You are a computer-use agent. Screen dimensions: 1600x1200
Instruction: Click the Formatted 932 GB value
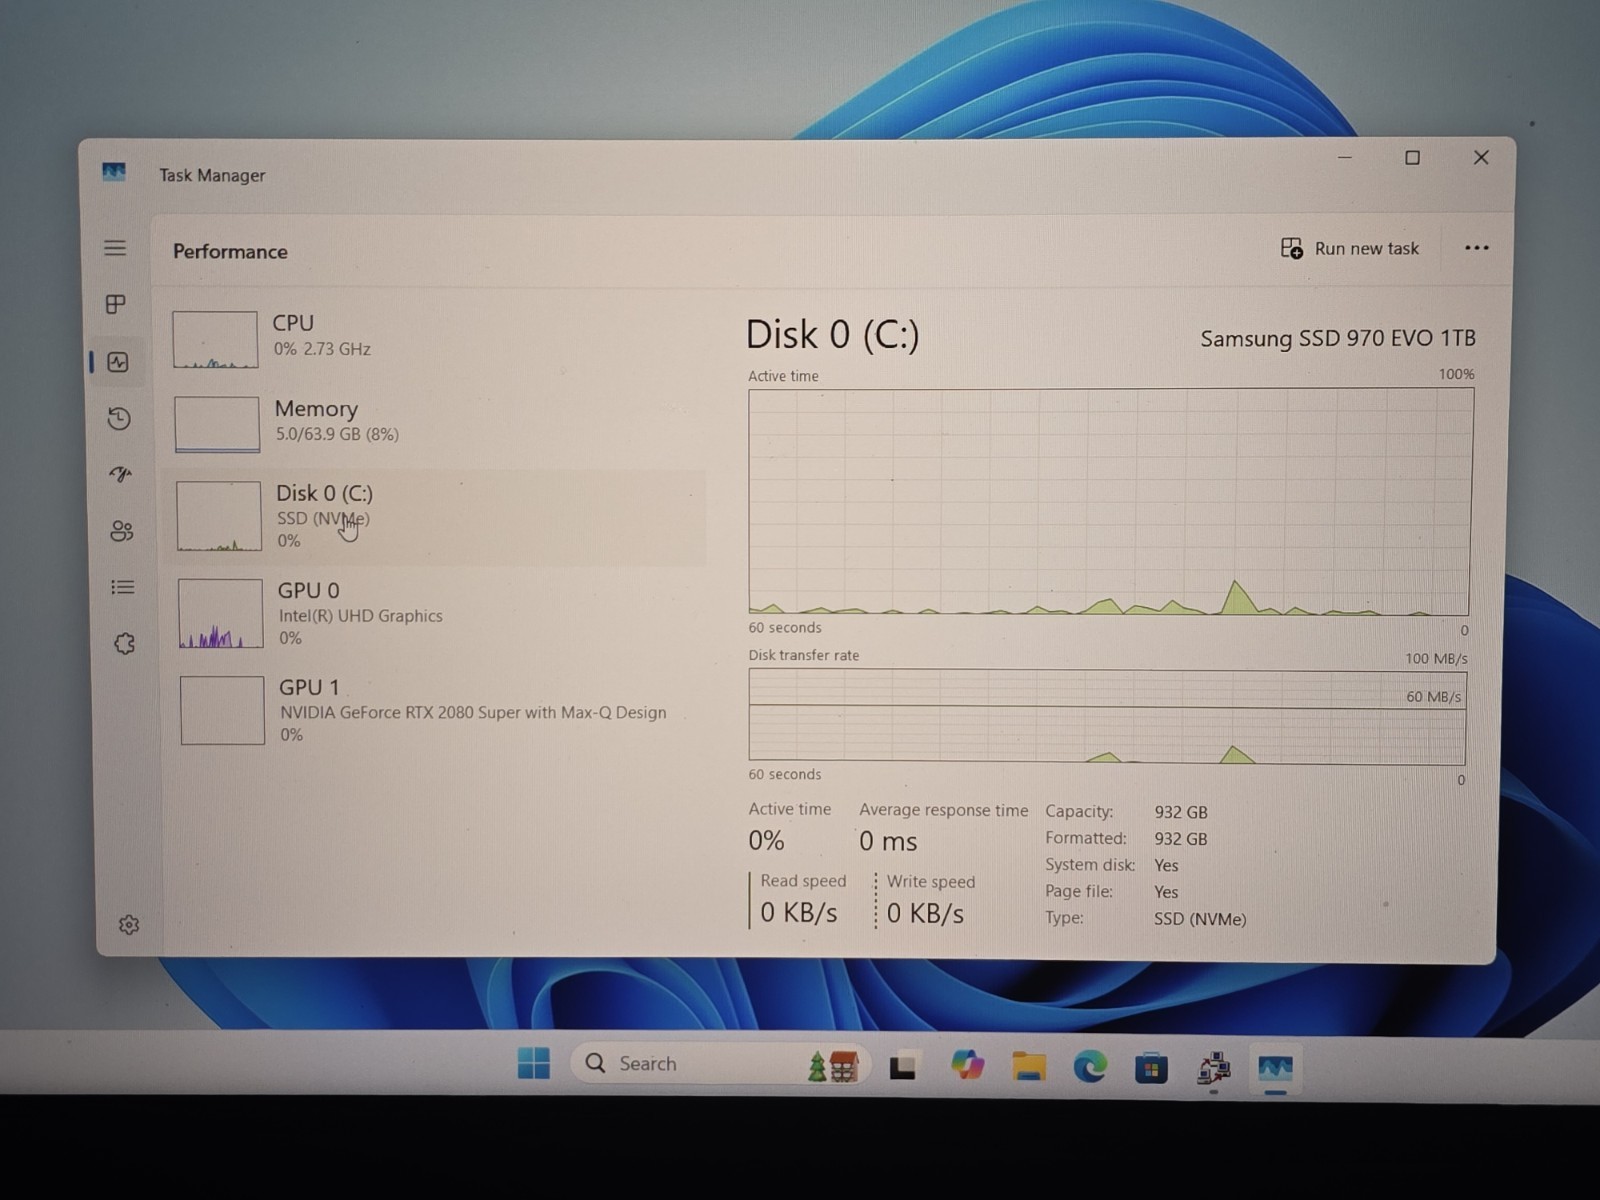(x=1181, y=839)
